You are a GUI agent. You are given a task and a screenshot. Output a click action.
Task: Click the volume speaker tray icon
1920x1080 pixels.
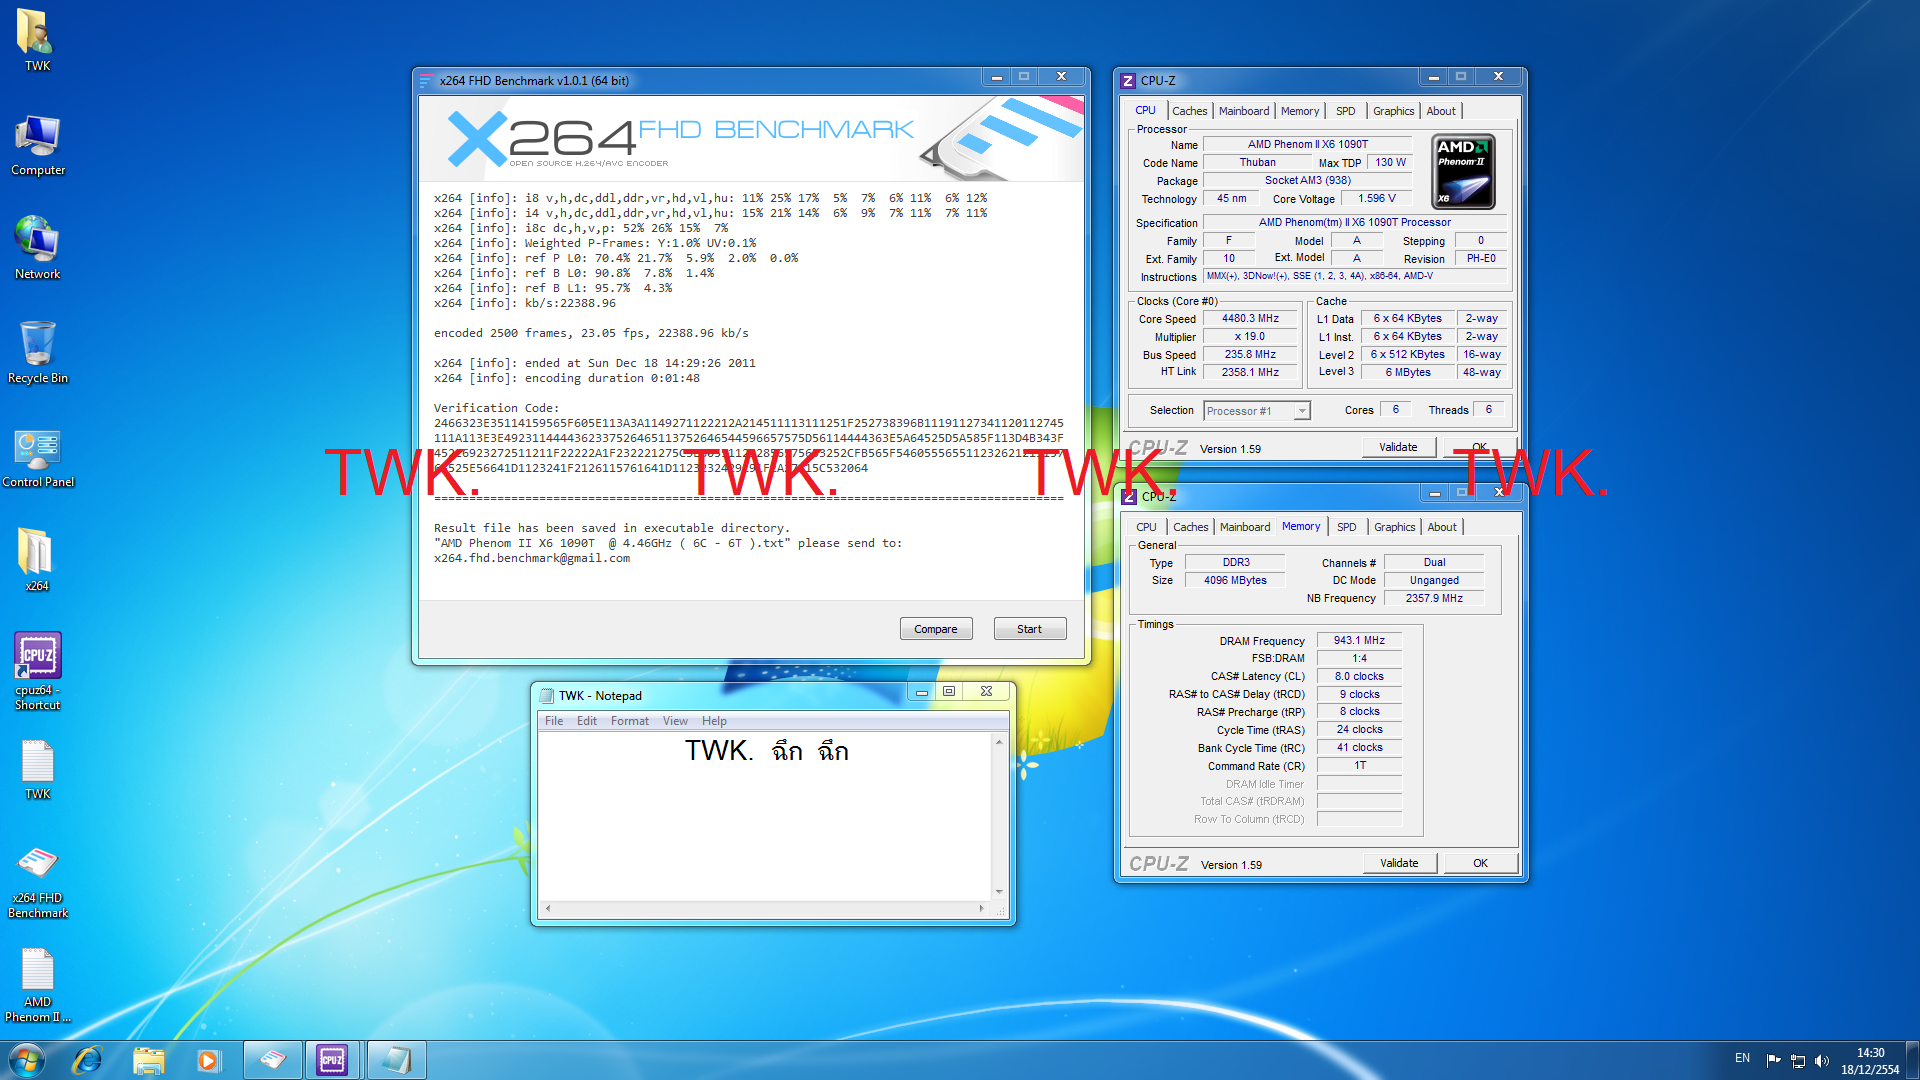(x=1821, y=1060)
